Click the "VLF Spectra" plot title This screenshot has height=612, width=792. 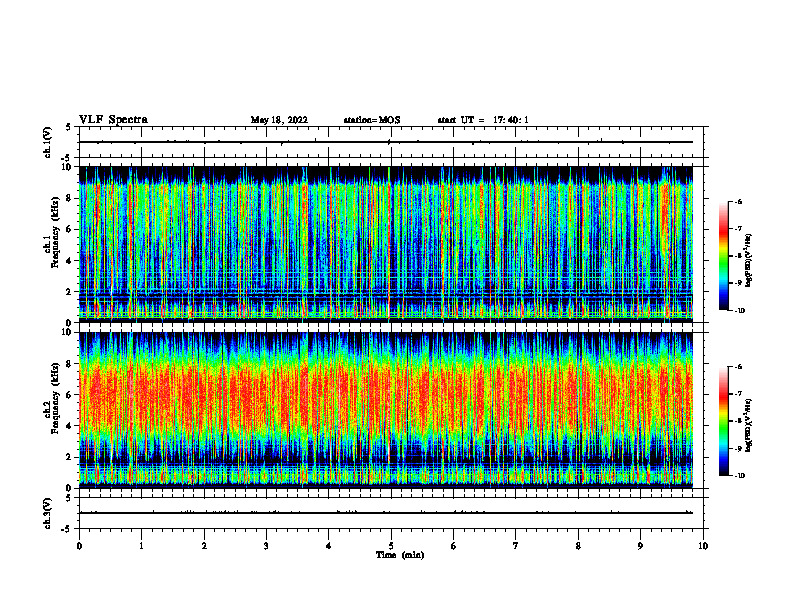pos(113,120)
